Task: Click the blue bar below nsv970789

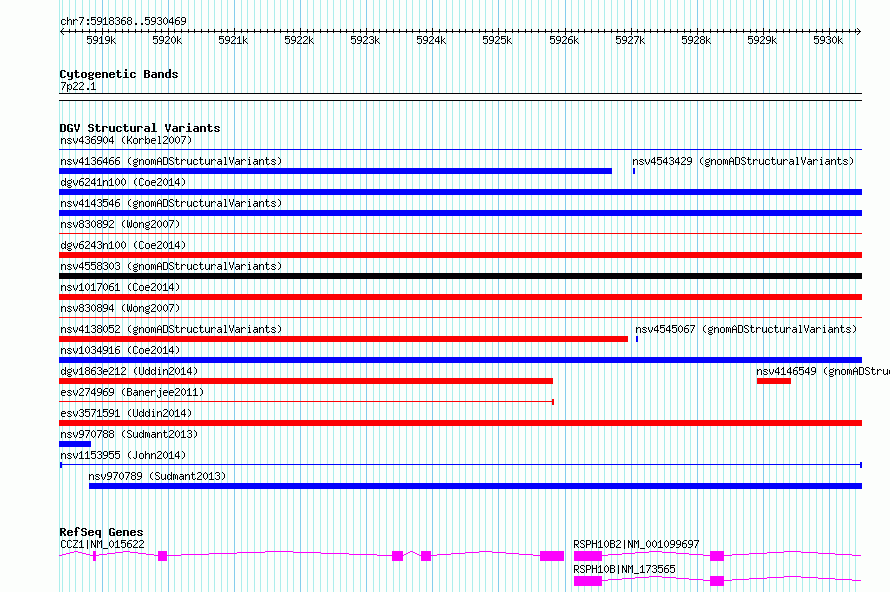Action: (476, 486)
